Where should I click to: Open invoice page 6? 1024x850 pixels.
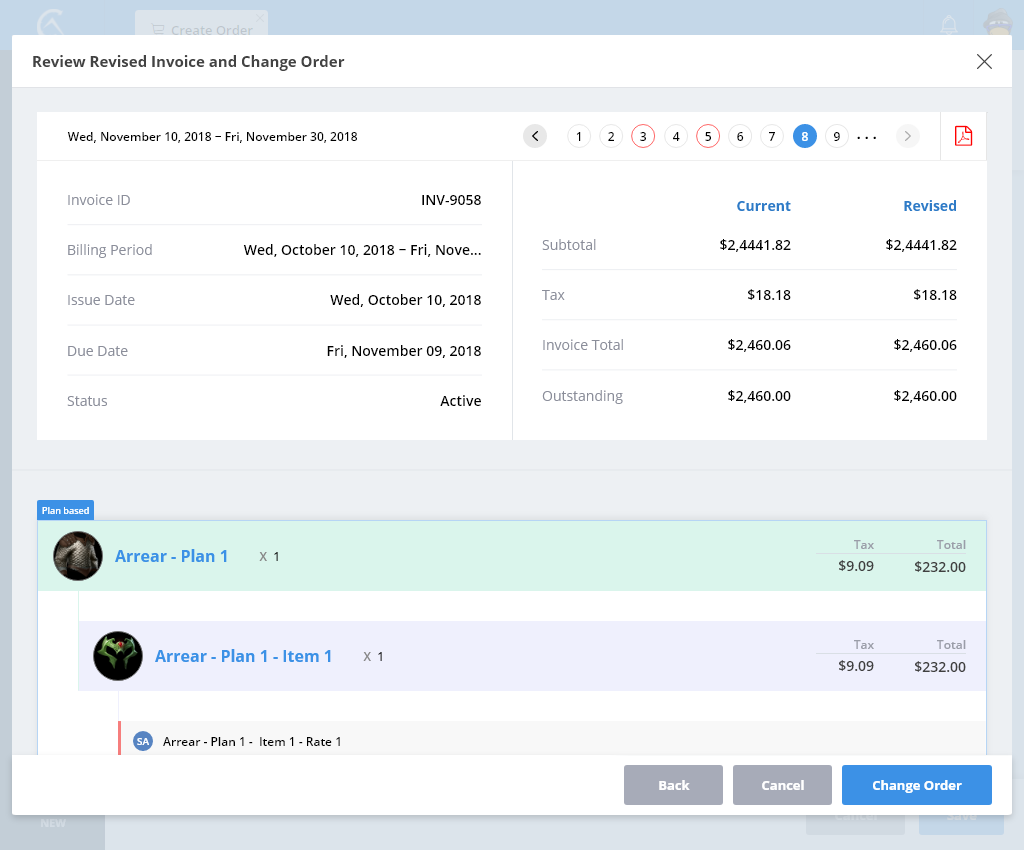[740, 136]
